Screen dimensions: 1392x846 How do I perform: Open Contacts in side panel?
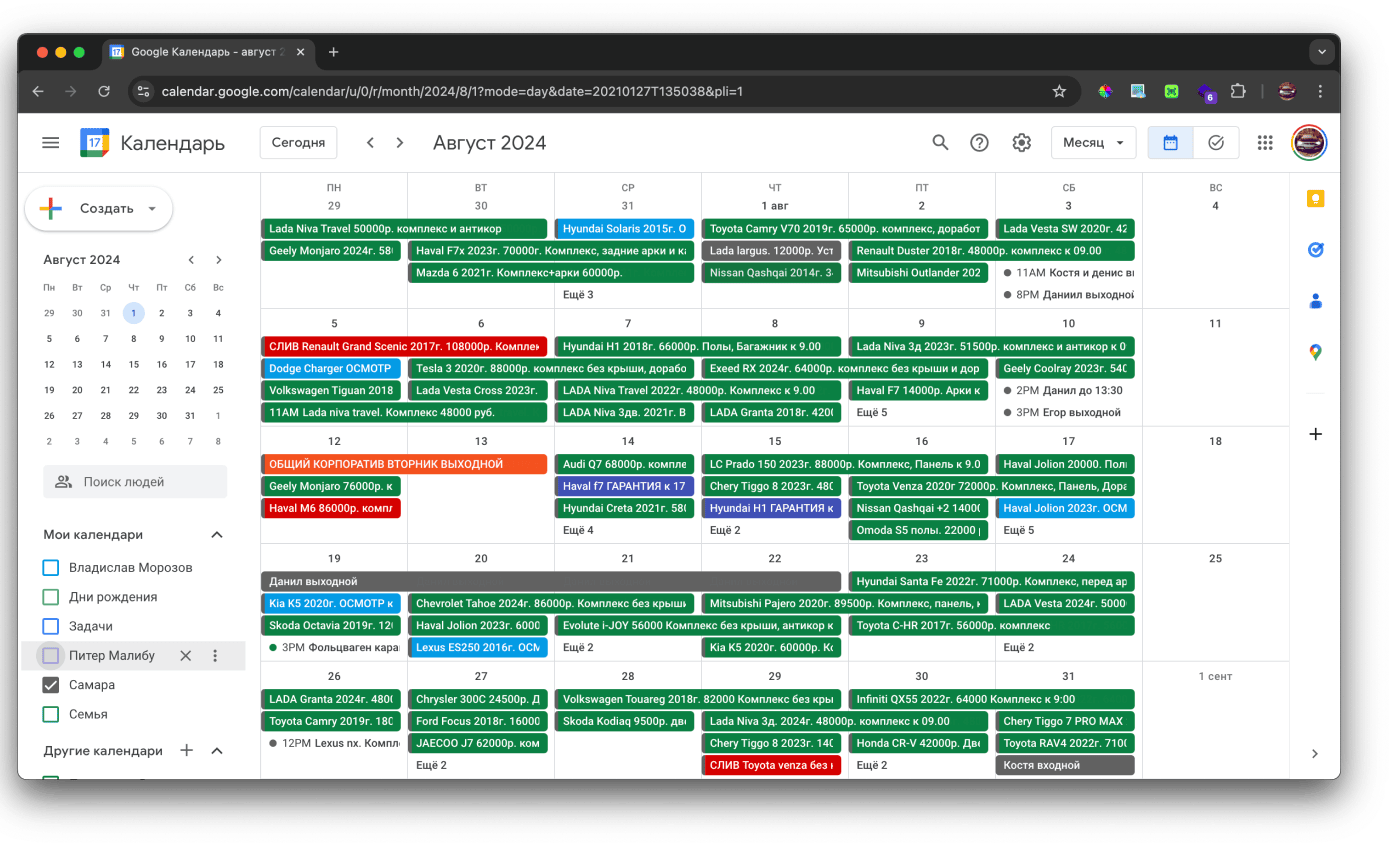(x=1315, y=301)
